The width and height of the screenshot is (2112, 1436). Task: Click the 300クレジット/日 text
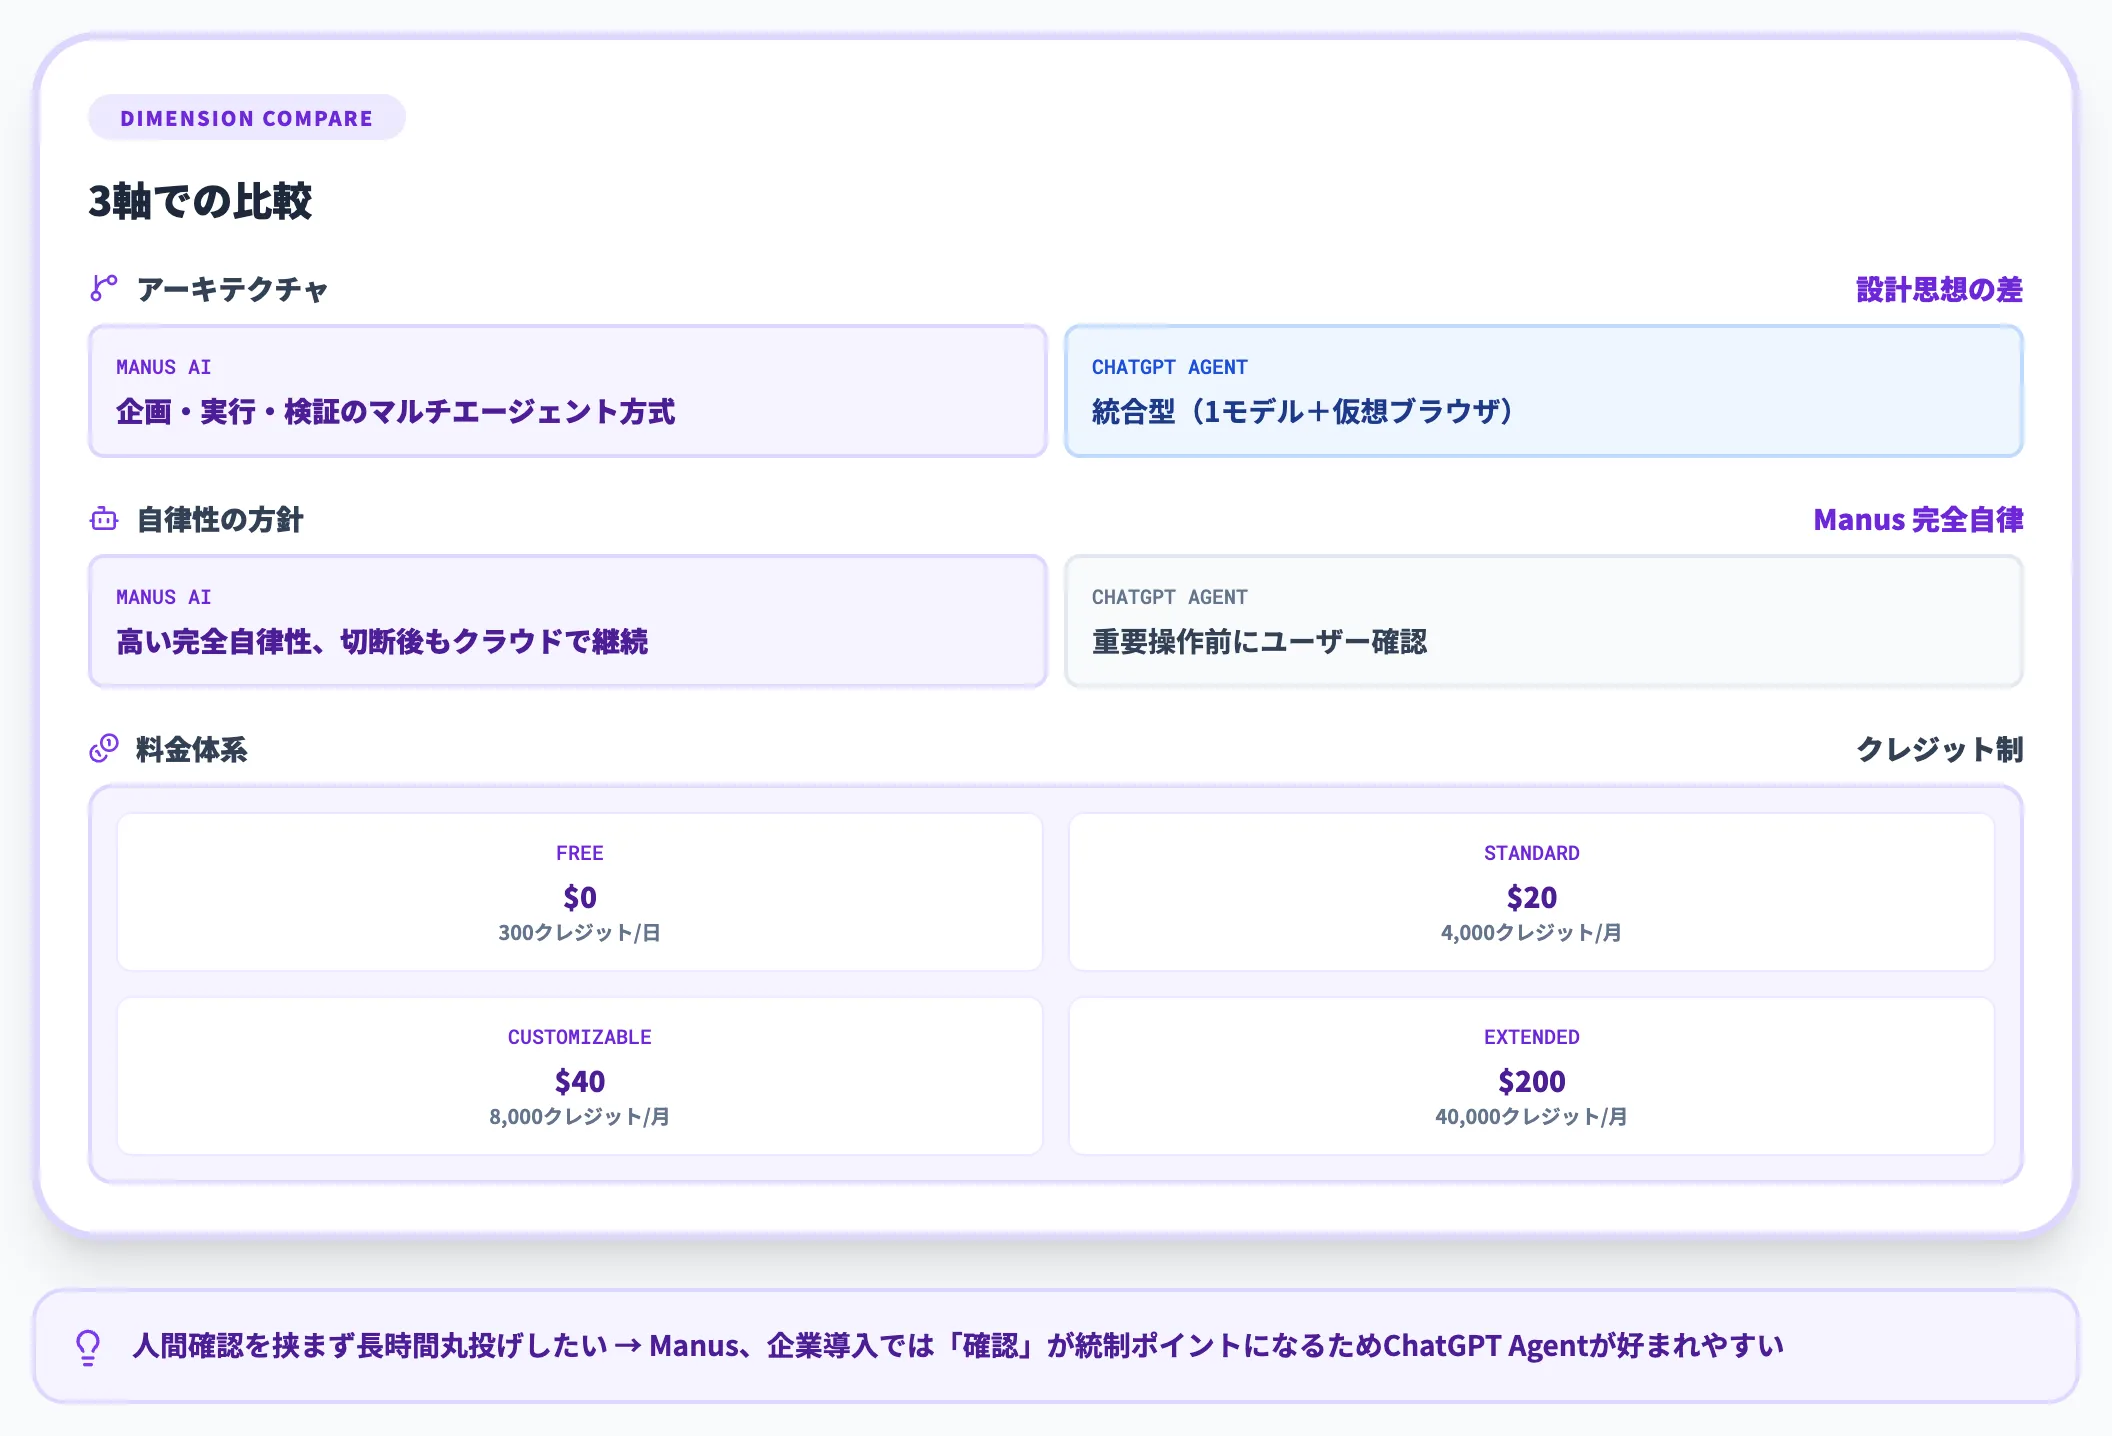pyautogui.click(x=580, y=932)
